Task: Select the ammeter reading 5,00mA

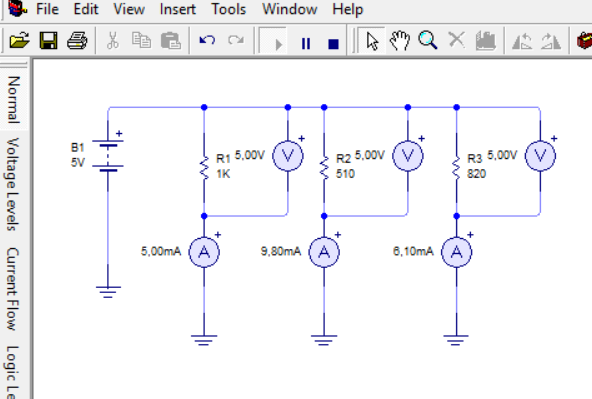Action: pyautogui.click(x=204, y=252)
